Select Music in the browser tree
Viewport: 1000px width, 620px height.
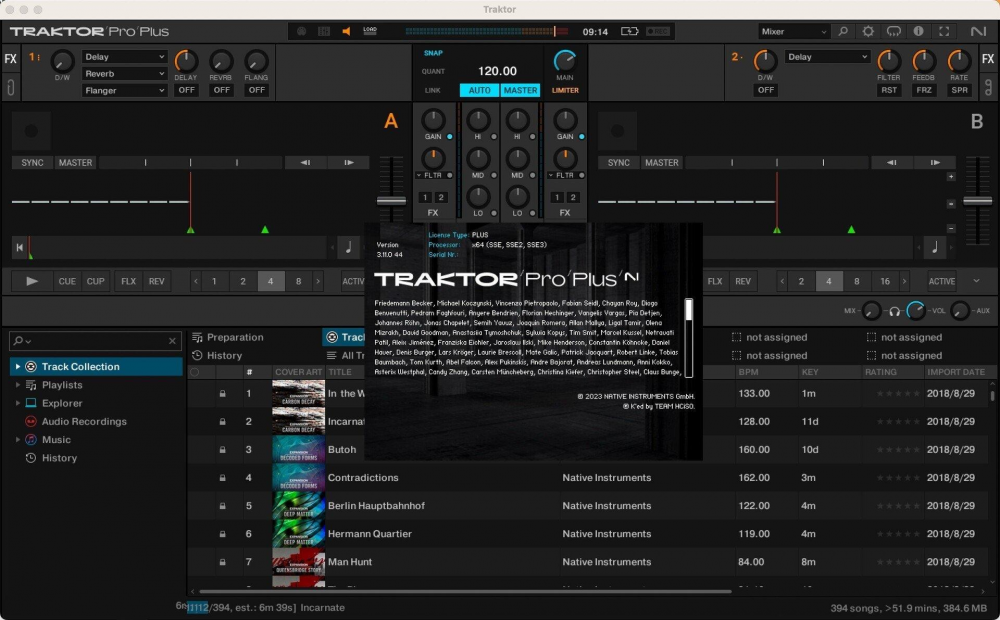pos(56,439)
